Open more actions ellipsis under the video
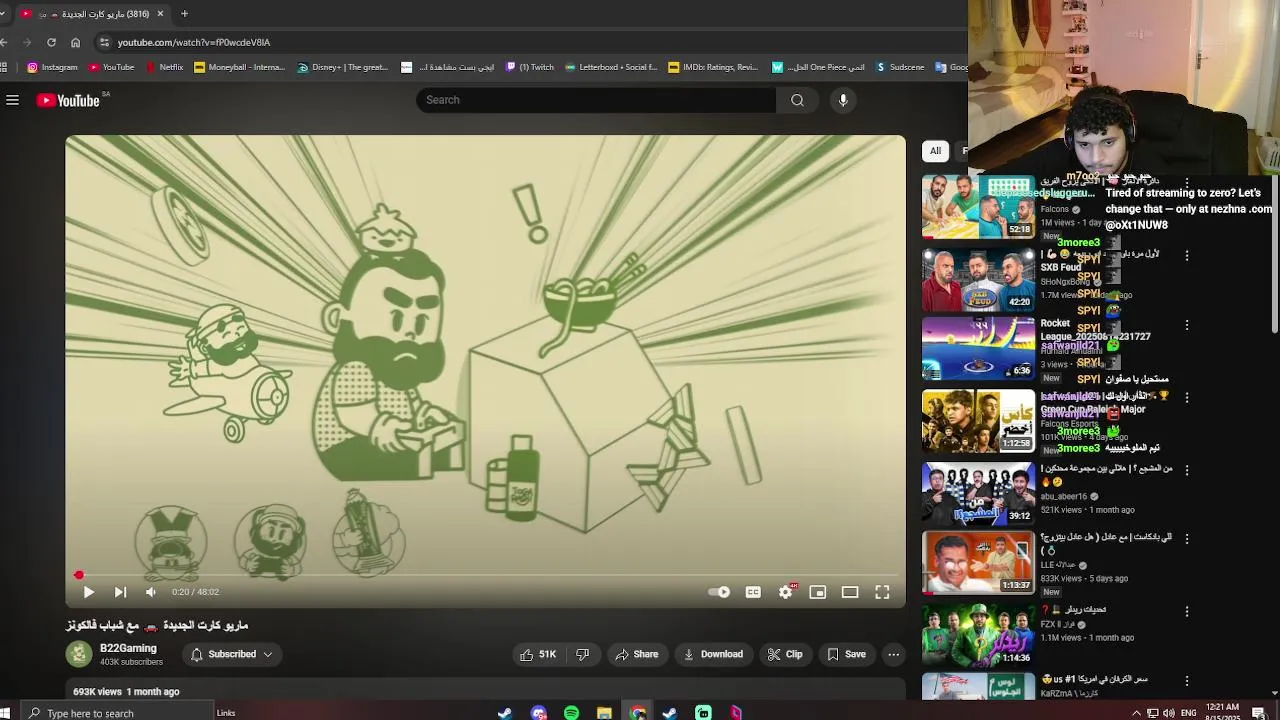Screen dimensions: 1280x720 pyautogui.click(x=894, y=654)
